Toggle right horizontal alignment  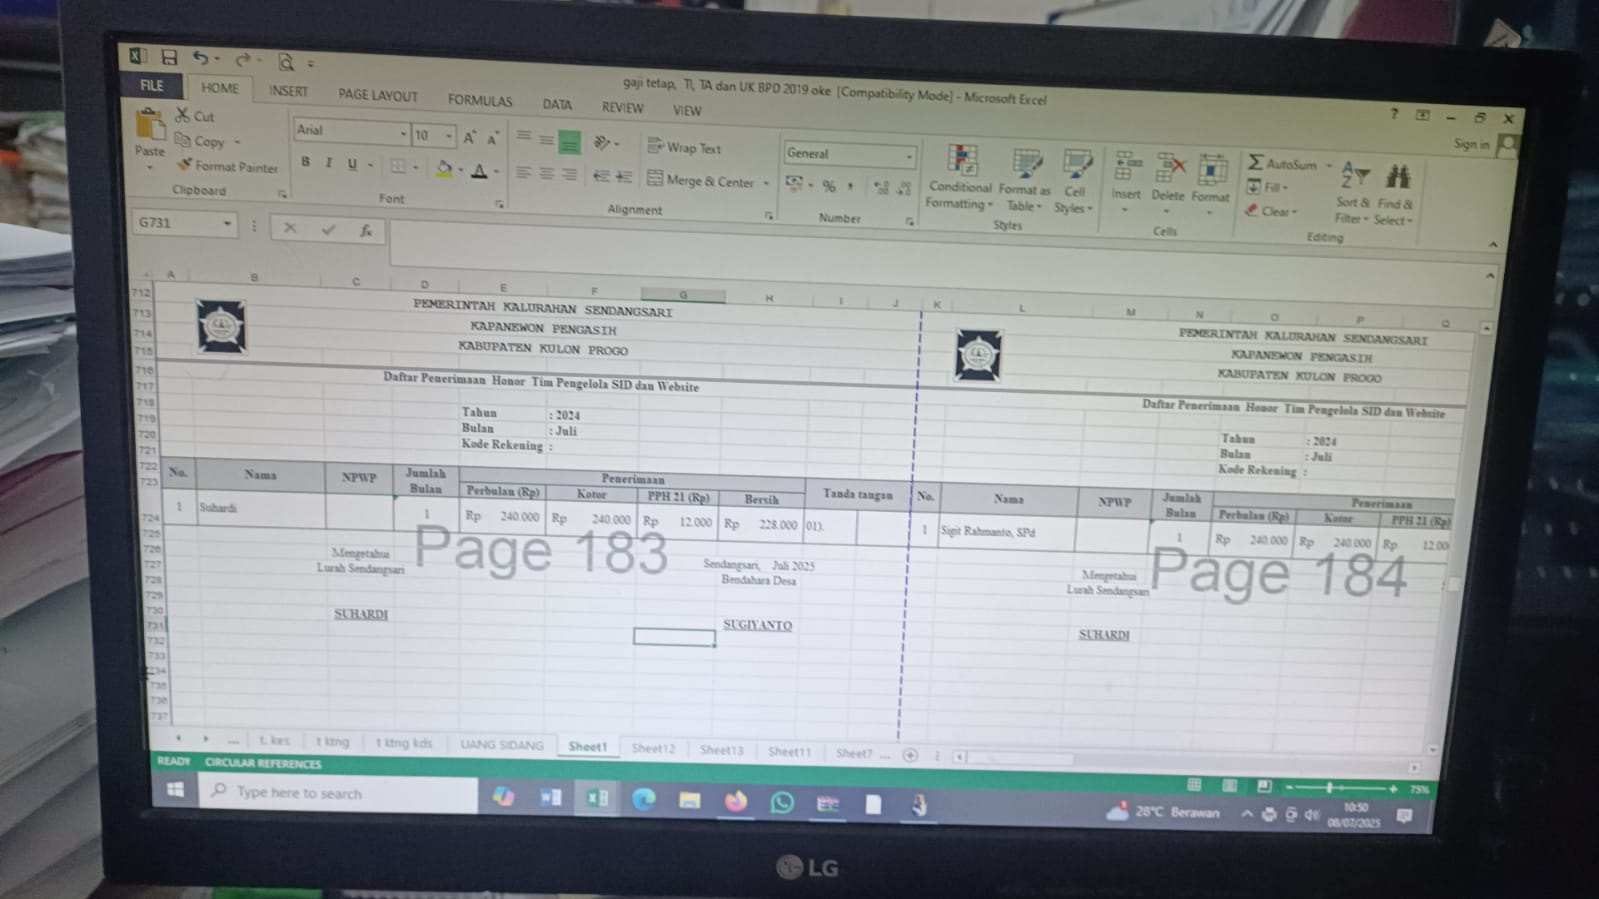(569, 175)
